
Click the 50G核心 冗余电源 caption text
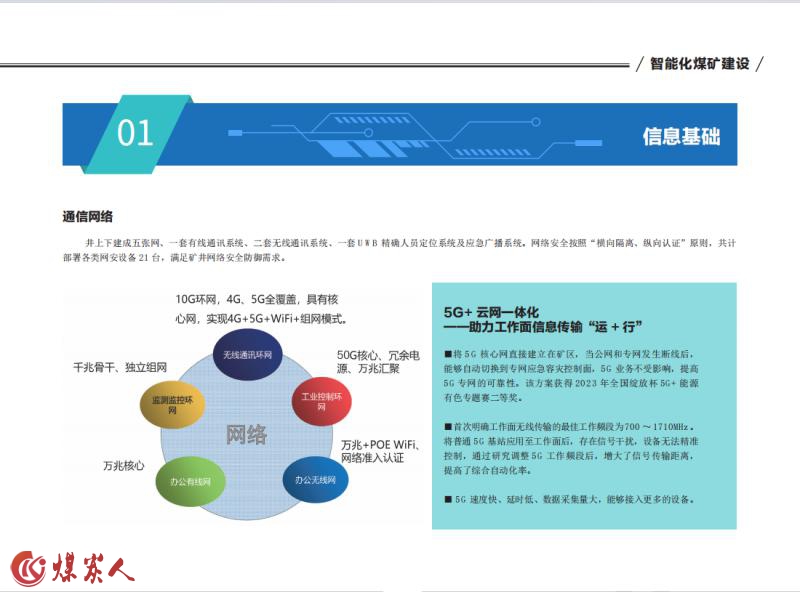point(378,361)
